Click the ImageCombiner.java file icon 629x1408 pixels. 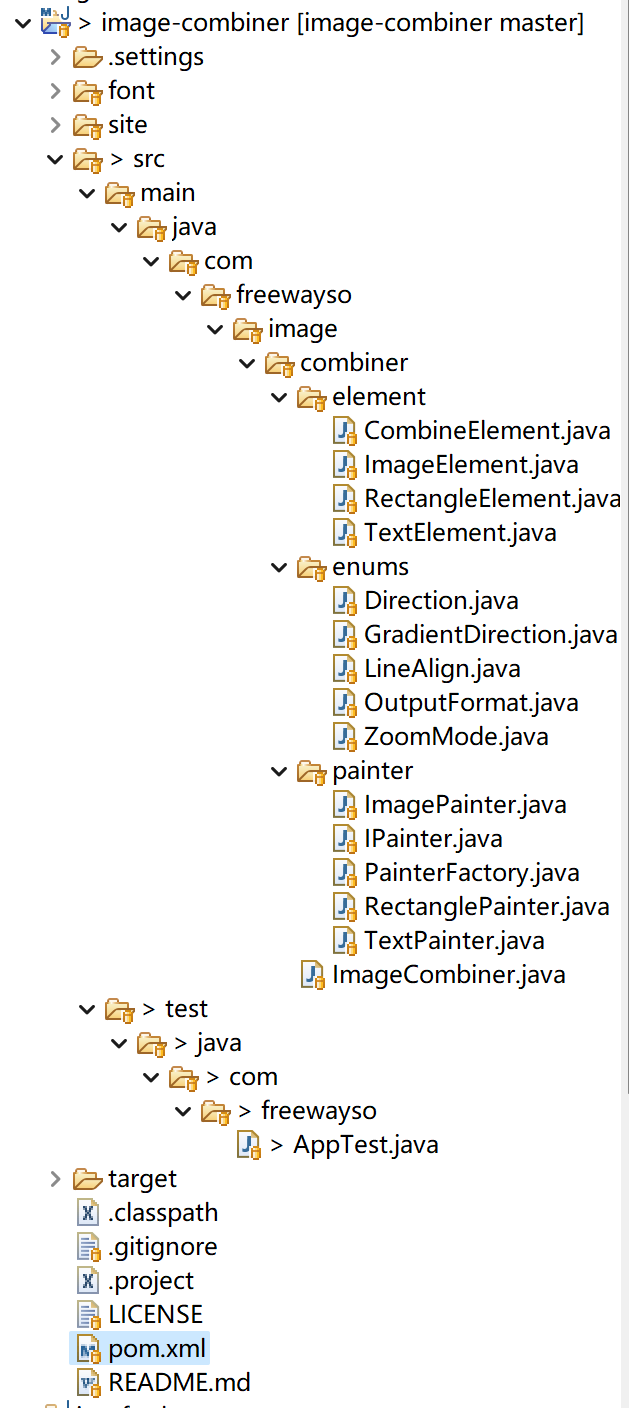coord(314,975)
